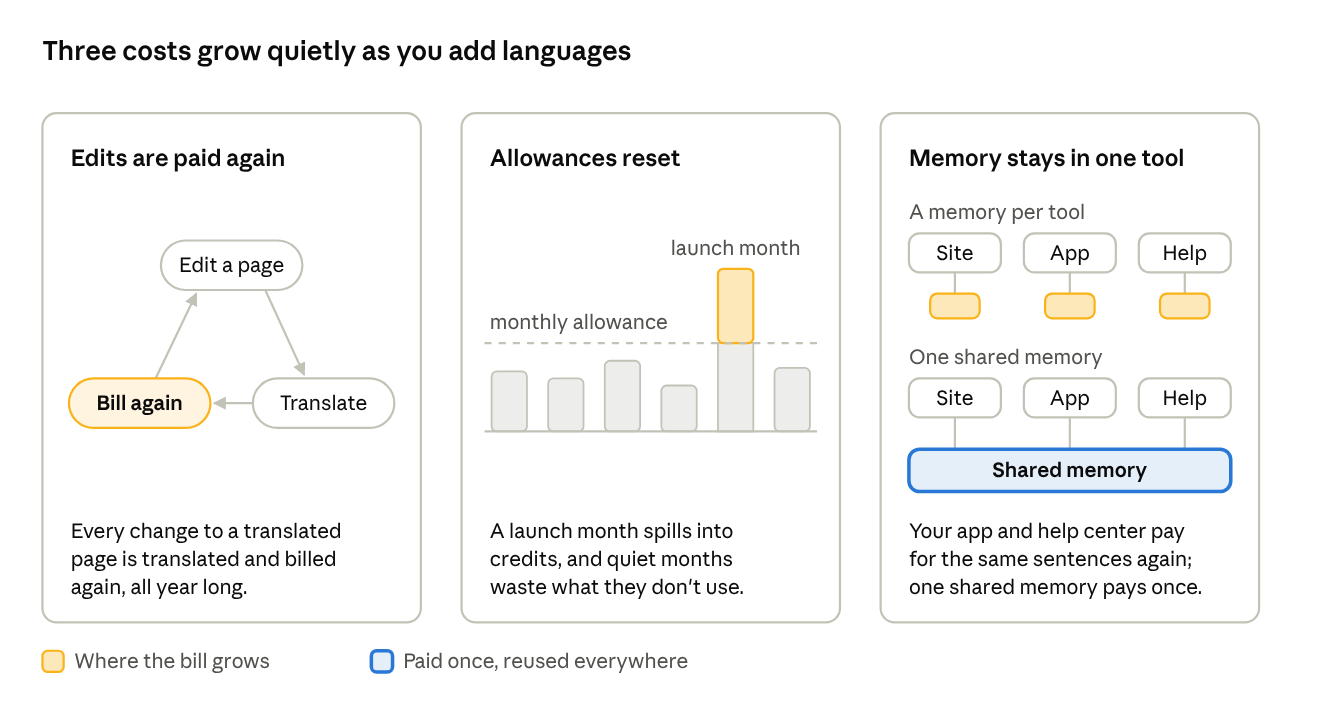Click the "One shared memory" subheading

pos(1005,357)
